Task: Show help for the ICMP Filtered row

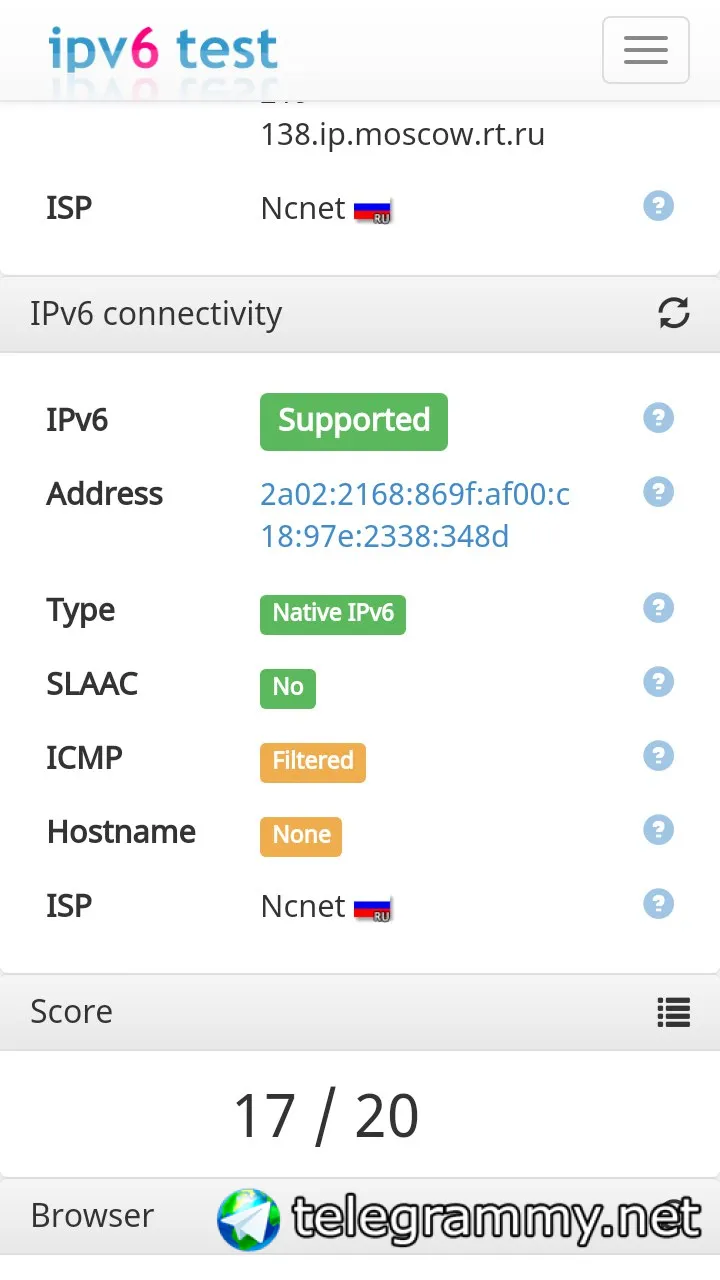Action: [658, 756]
